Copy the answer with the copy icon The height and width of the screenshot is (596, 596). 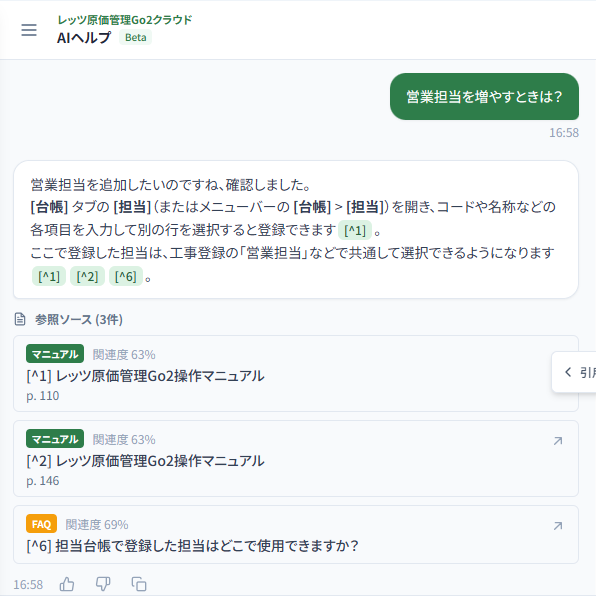point(139,584)
